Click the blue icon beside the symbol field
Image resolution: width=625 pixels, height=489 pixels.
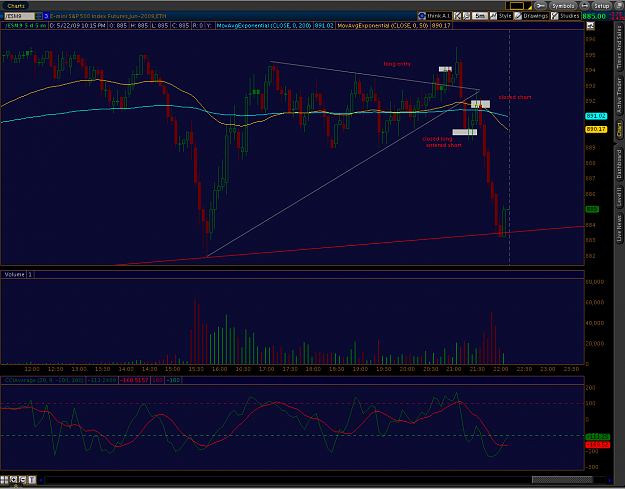click(x=46, y=16)
